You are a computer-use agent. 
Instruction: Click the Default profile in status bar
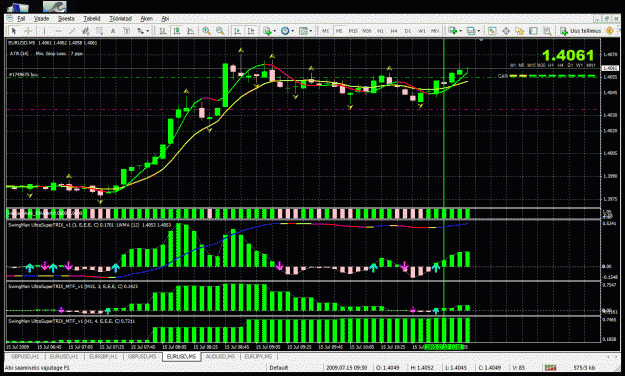coord(279,368)
